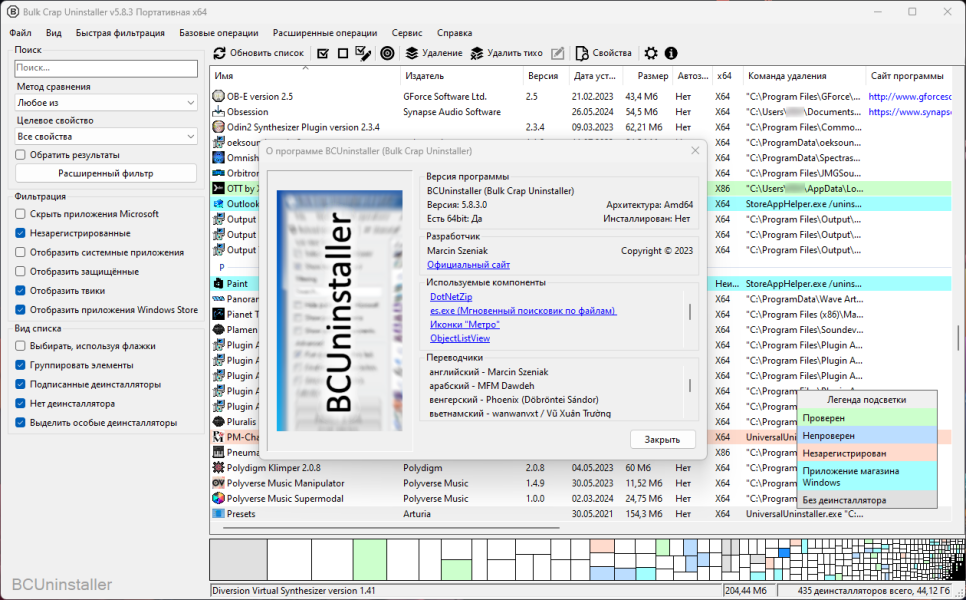This screenshot has height=600, width=966.
Task: Toggle Подписанные деинсталляторы checkbox
Action: point(20,384)
